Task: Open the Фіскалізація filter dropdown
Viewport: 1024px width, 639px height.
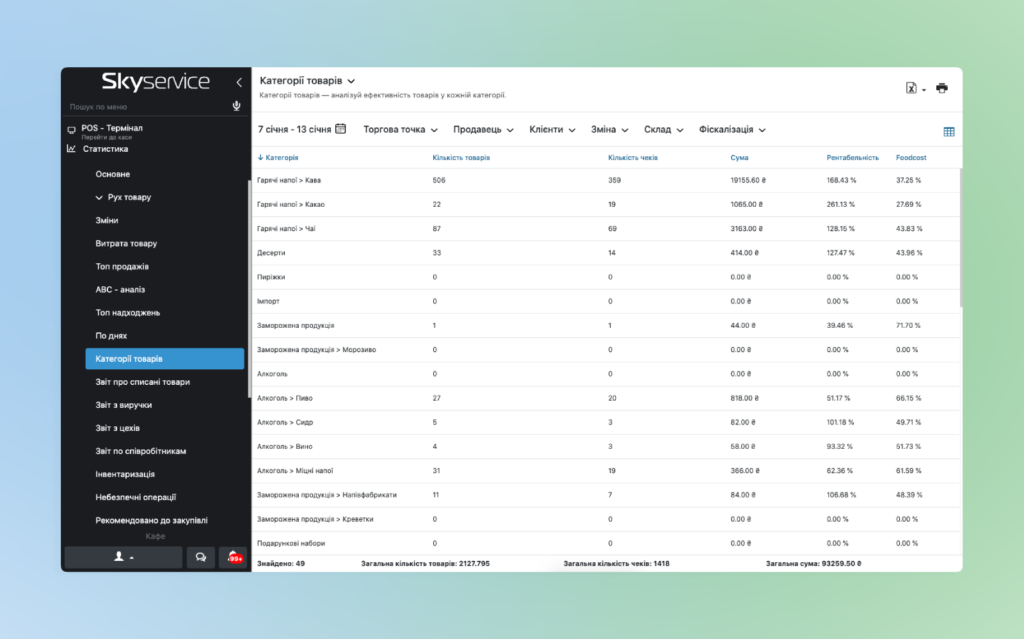Action: tap(732, 130)
